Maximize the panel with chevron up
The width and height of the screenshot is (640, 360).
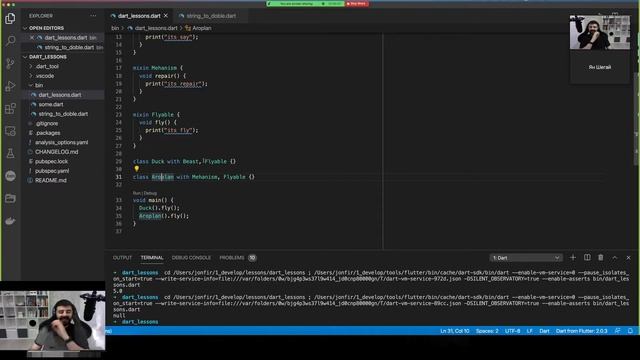click(615, 258)
